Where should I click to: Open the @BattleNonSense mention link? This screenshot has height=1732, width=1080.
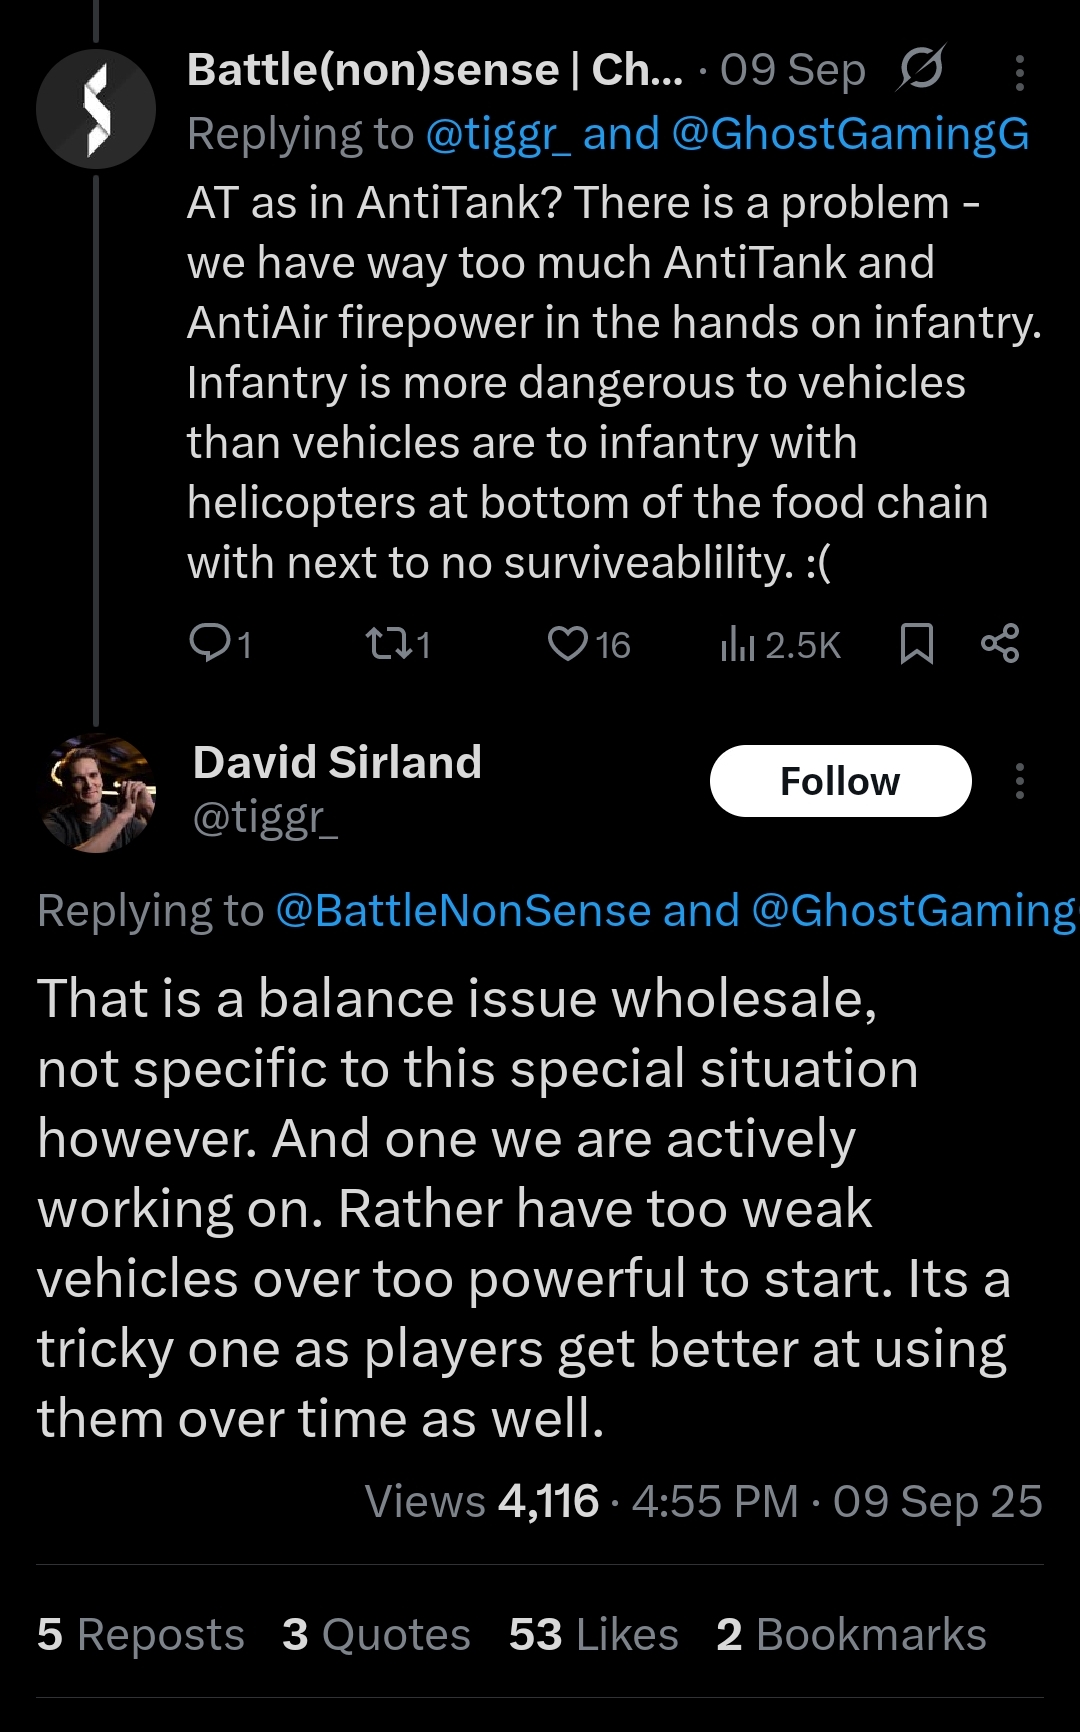tap(463, 911)
